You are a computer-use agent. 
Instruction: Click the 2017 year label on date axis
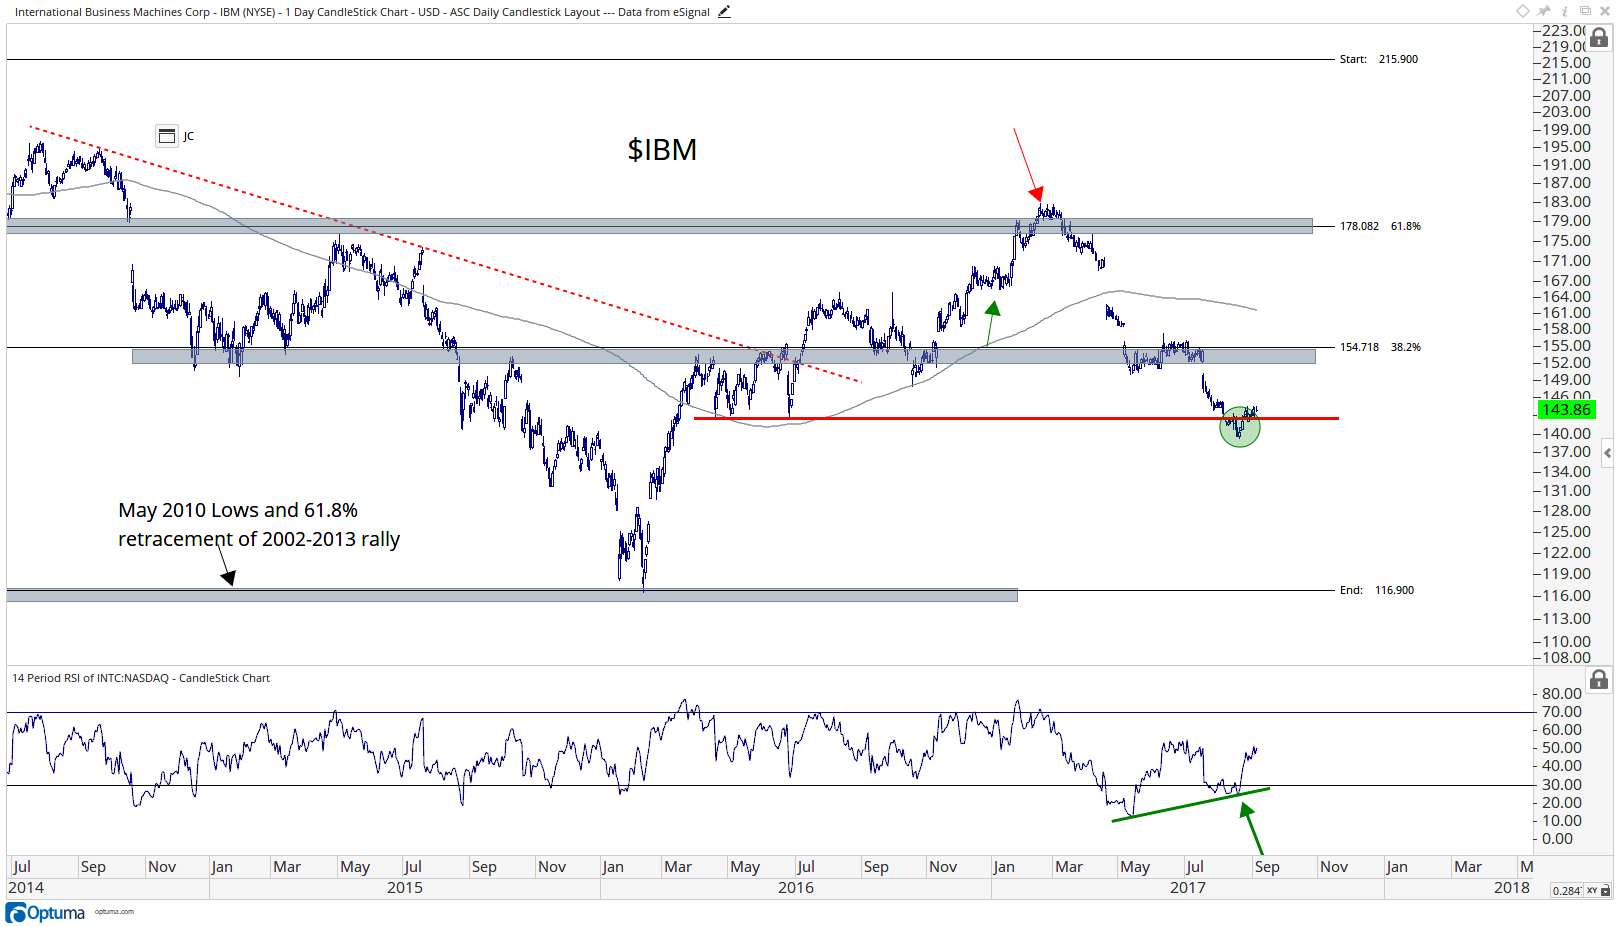click(1187, 887)
